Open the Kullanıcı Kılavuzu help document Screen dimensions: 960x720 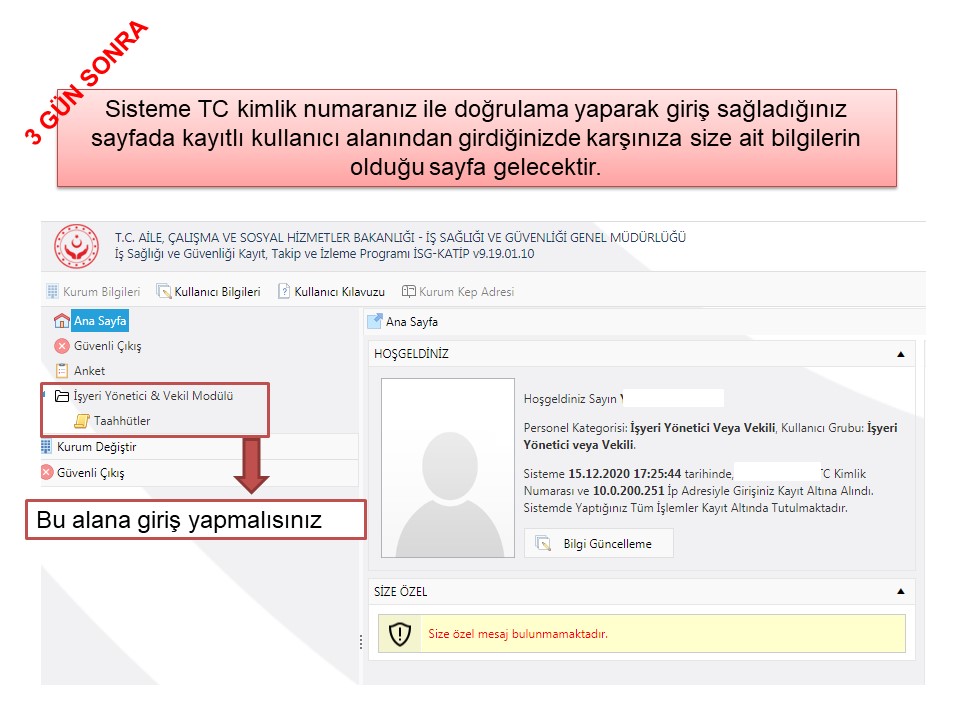coord(331,292)
